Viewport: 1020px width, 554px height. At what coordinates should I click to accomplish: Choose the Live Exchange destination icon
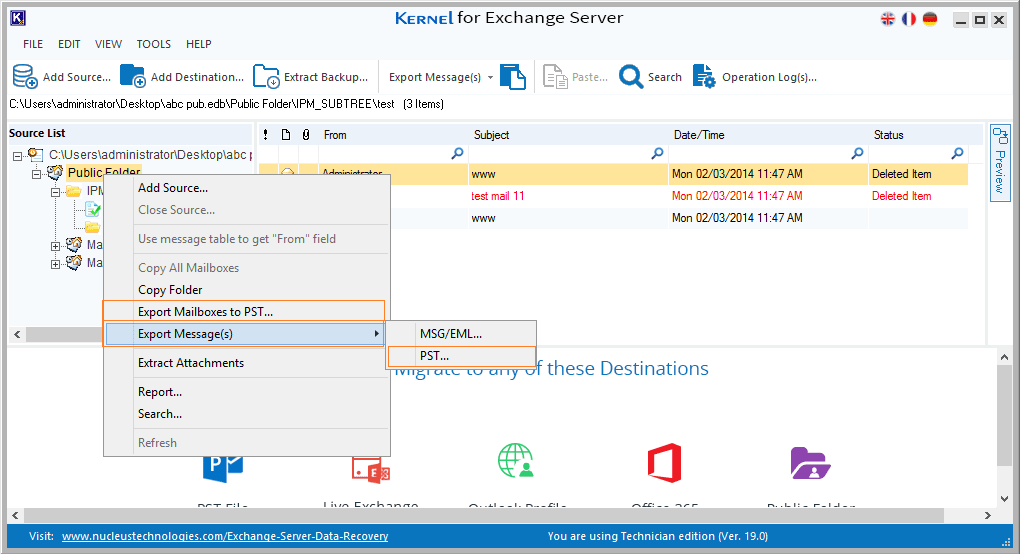click(x=371, y=469)
